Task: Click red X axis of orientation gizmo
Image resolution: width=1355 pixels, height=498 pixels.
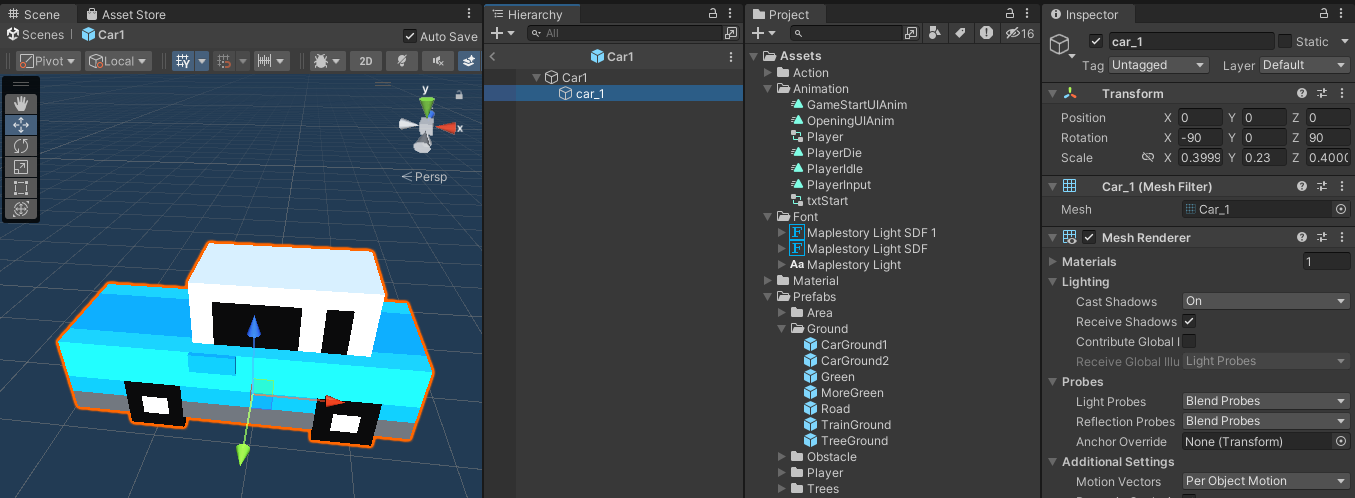Action: coord(447,128)
